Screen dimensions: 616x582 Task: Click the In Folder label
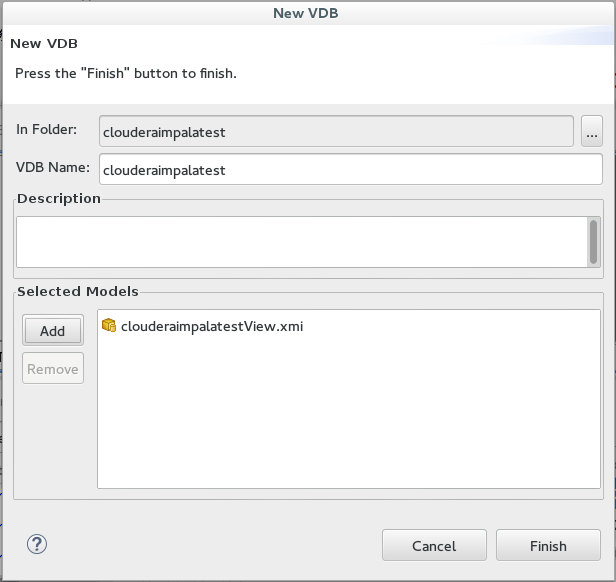coord(46,129)
